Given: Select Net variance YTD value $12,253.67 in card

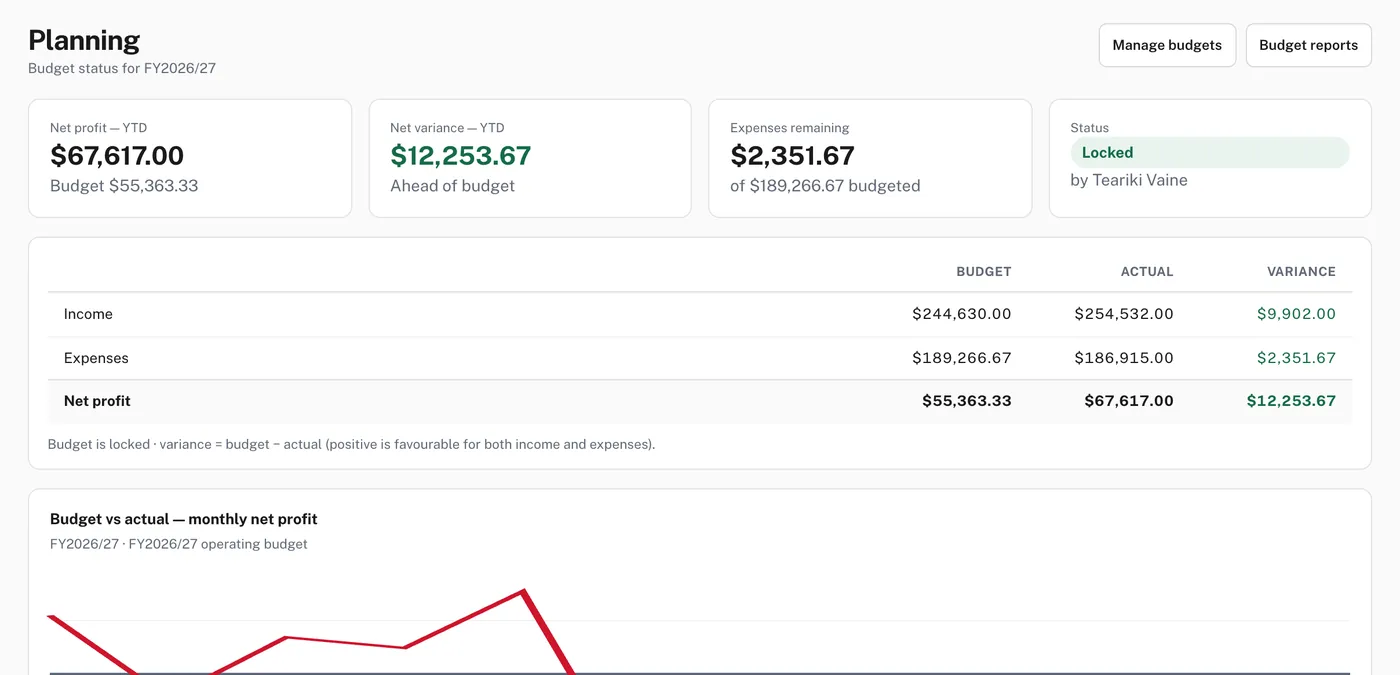Looking at the screenshot, I should [x=460, y=156].
